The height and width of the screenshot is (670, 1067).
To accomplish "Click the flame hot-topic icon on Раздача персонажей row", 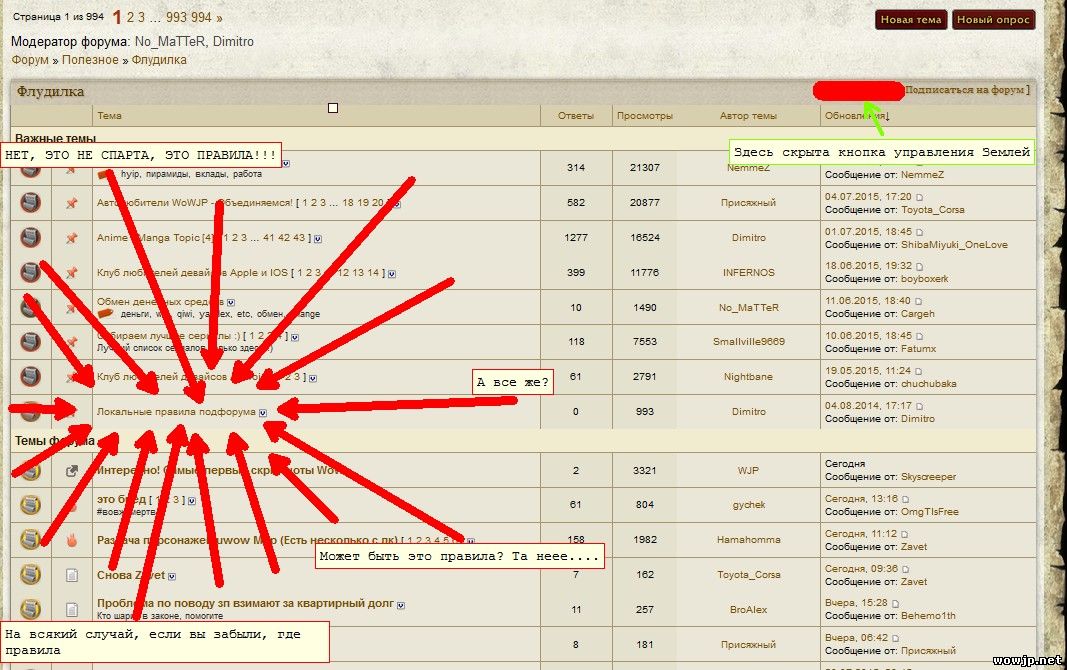I will click(x=71, y=540).
